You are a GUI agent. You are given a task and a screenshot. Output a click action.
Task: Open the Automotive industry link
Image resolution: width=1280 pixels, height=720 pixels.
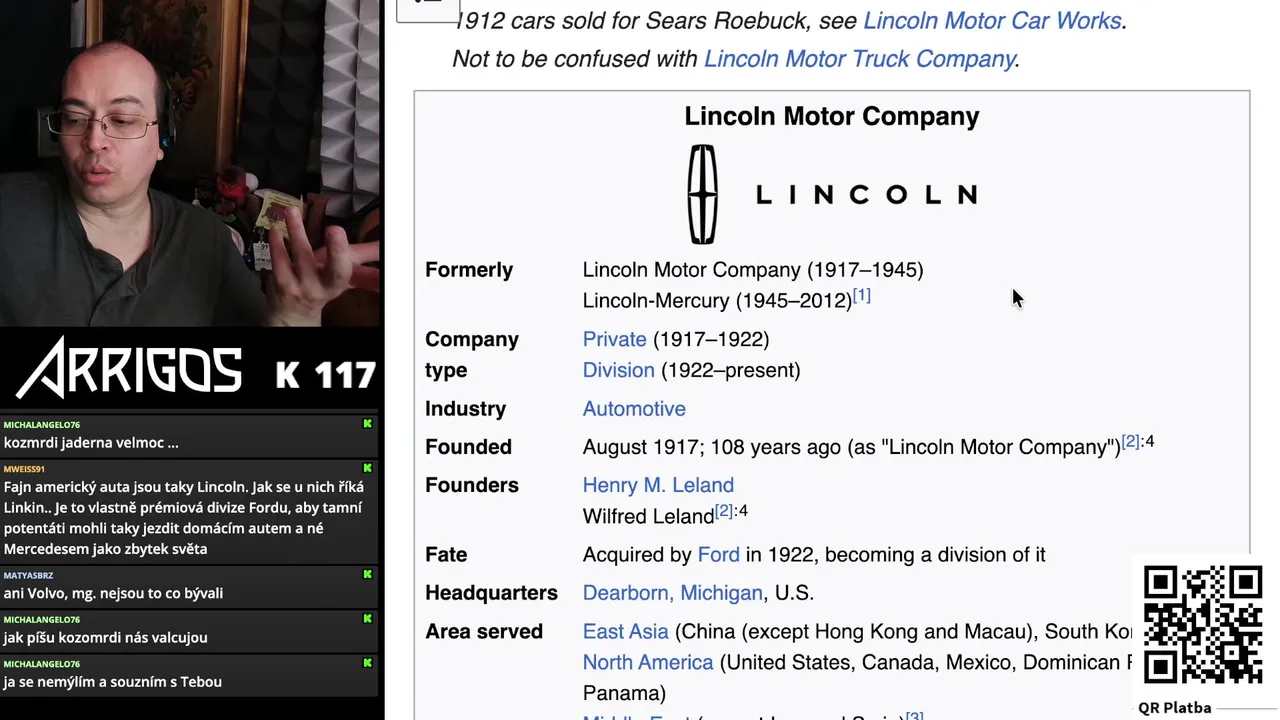tap(634, 409)
